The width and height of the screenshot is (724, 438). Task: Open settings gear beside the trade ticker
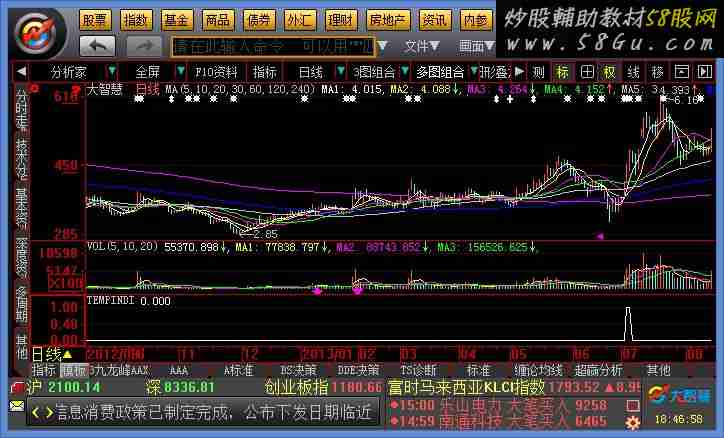tap(633, 422)
